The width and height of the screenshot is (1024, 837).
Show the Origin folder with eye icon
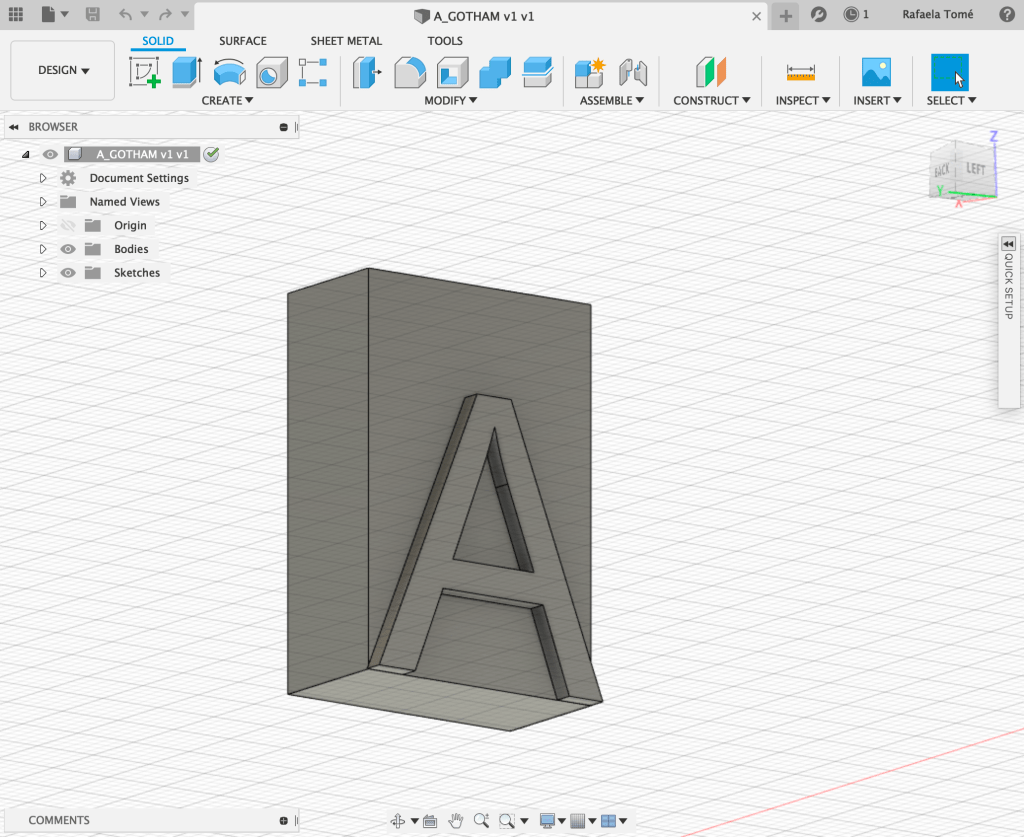coord(68,226)
